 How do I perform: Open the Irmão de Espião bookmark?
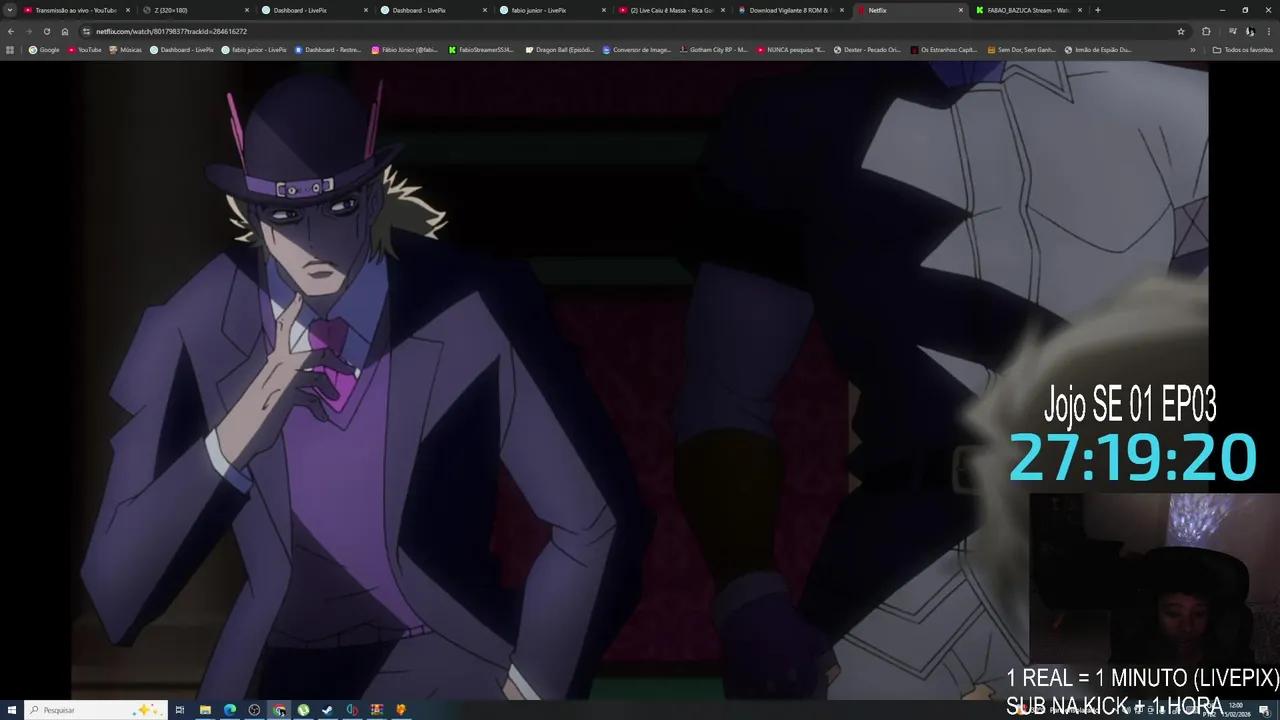coord(1098,49)
